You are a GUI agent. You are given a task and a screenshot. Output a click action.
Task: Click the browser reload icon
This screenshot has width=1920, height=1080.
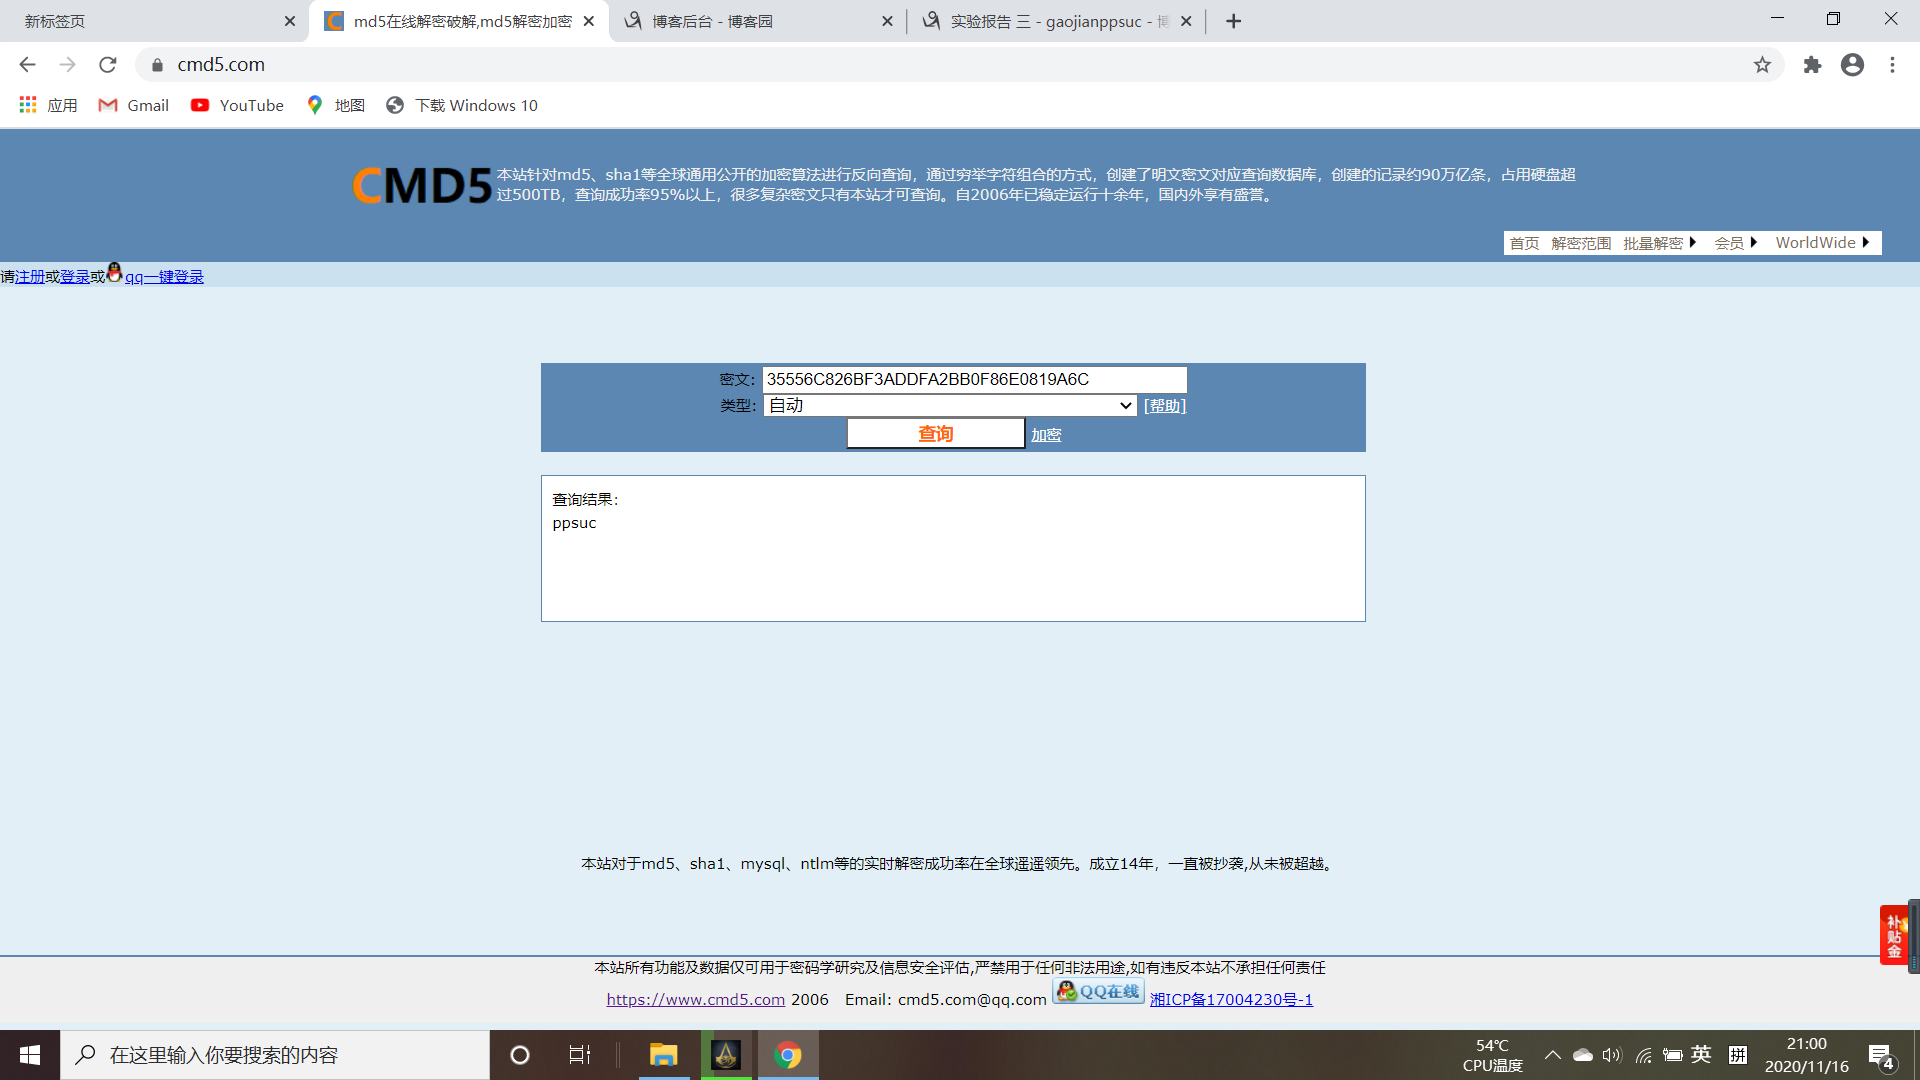tap(108, 65)
